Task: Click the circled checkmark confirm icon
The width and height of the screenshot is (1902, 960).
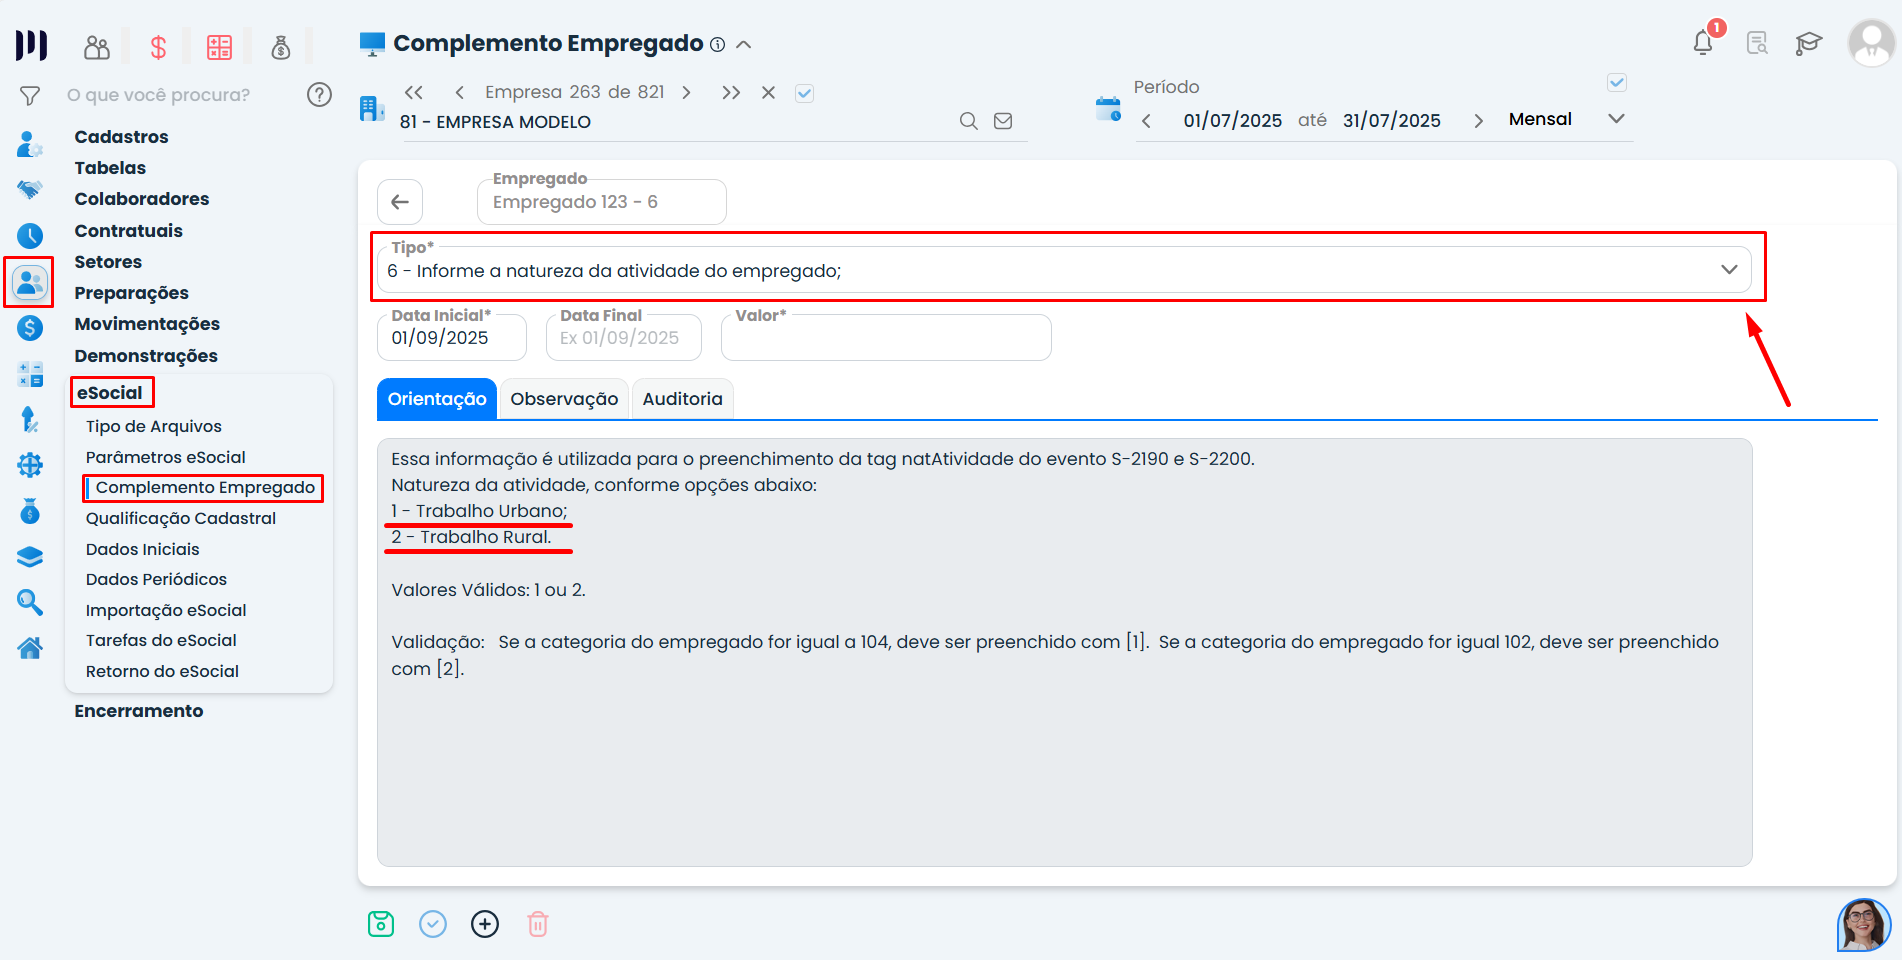Action: [x=433, y=924]
